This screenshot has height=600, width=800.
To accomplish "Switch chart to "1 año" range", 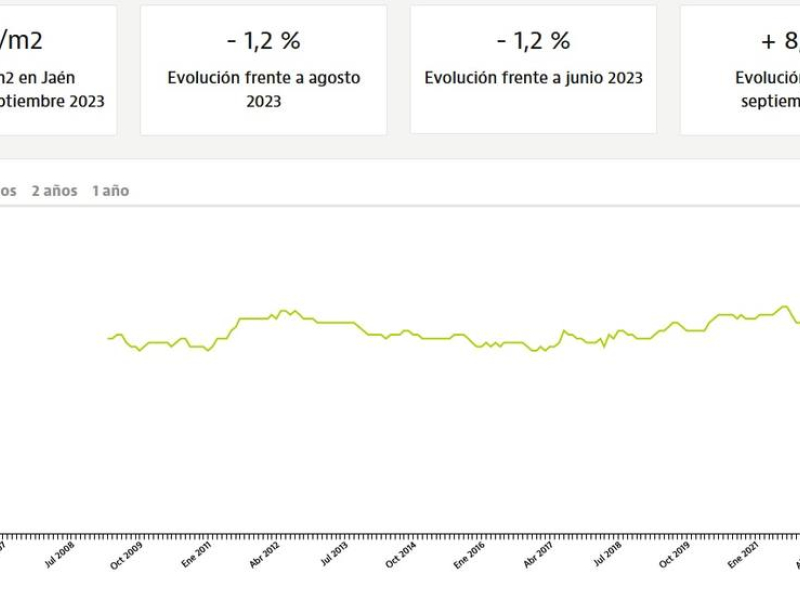I will (110, 191).
